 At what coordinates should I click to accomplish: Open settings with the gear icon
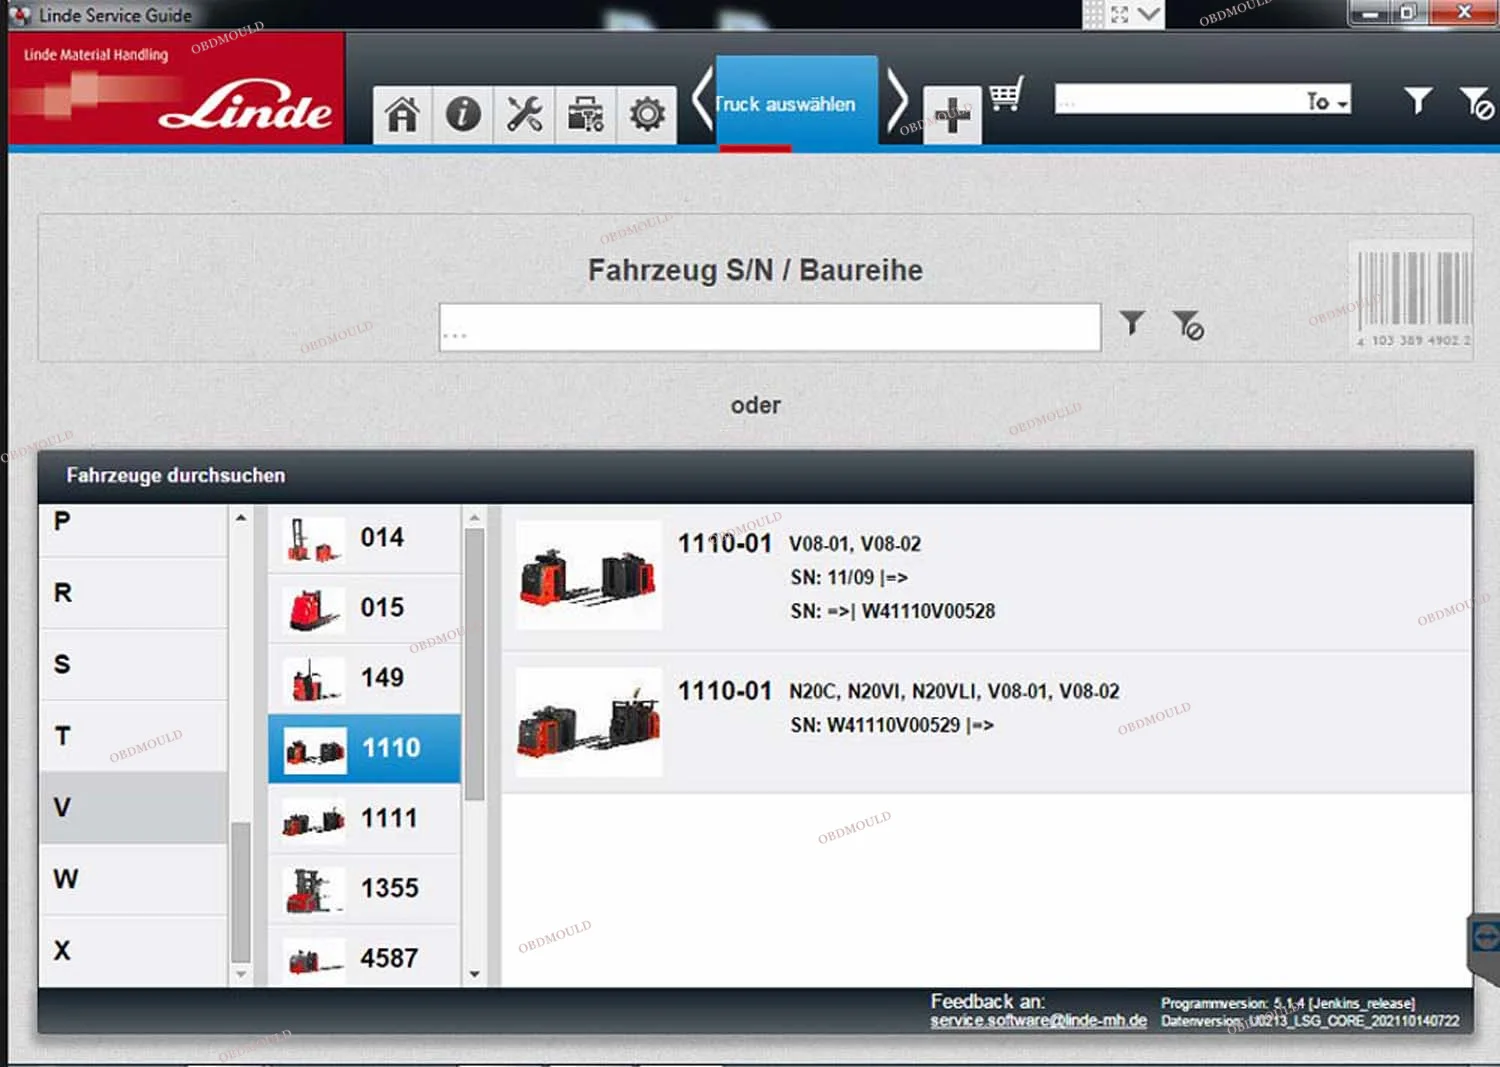tap(647, 115)
